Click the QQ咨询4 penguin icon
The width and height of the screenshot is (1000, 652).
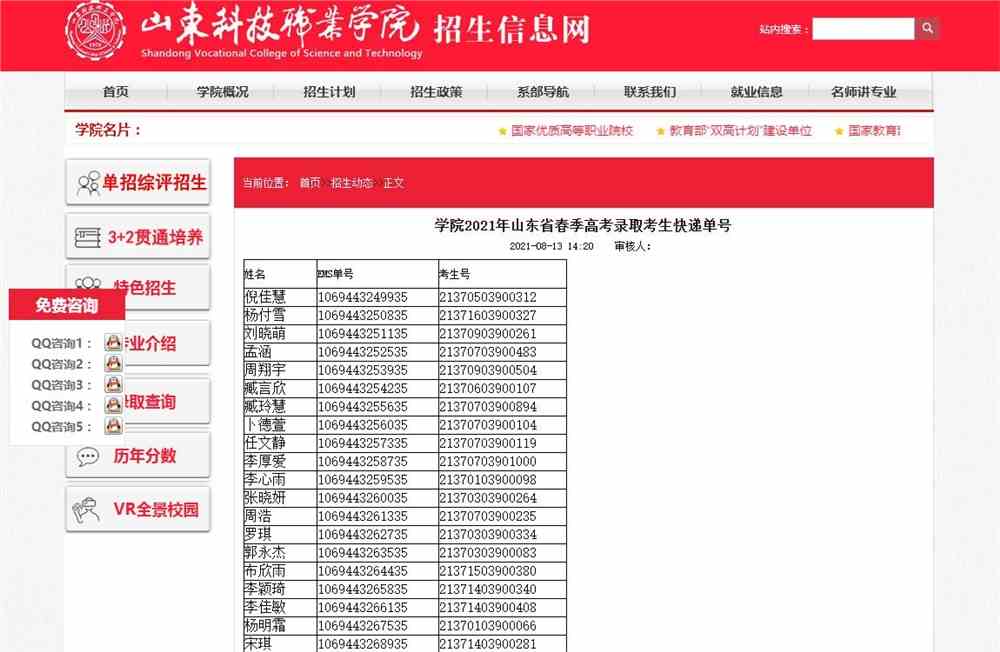(114, 405)
